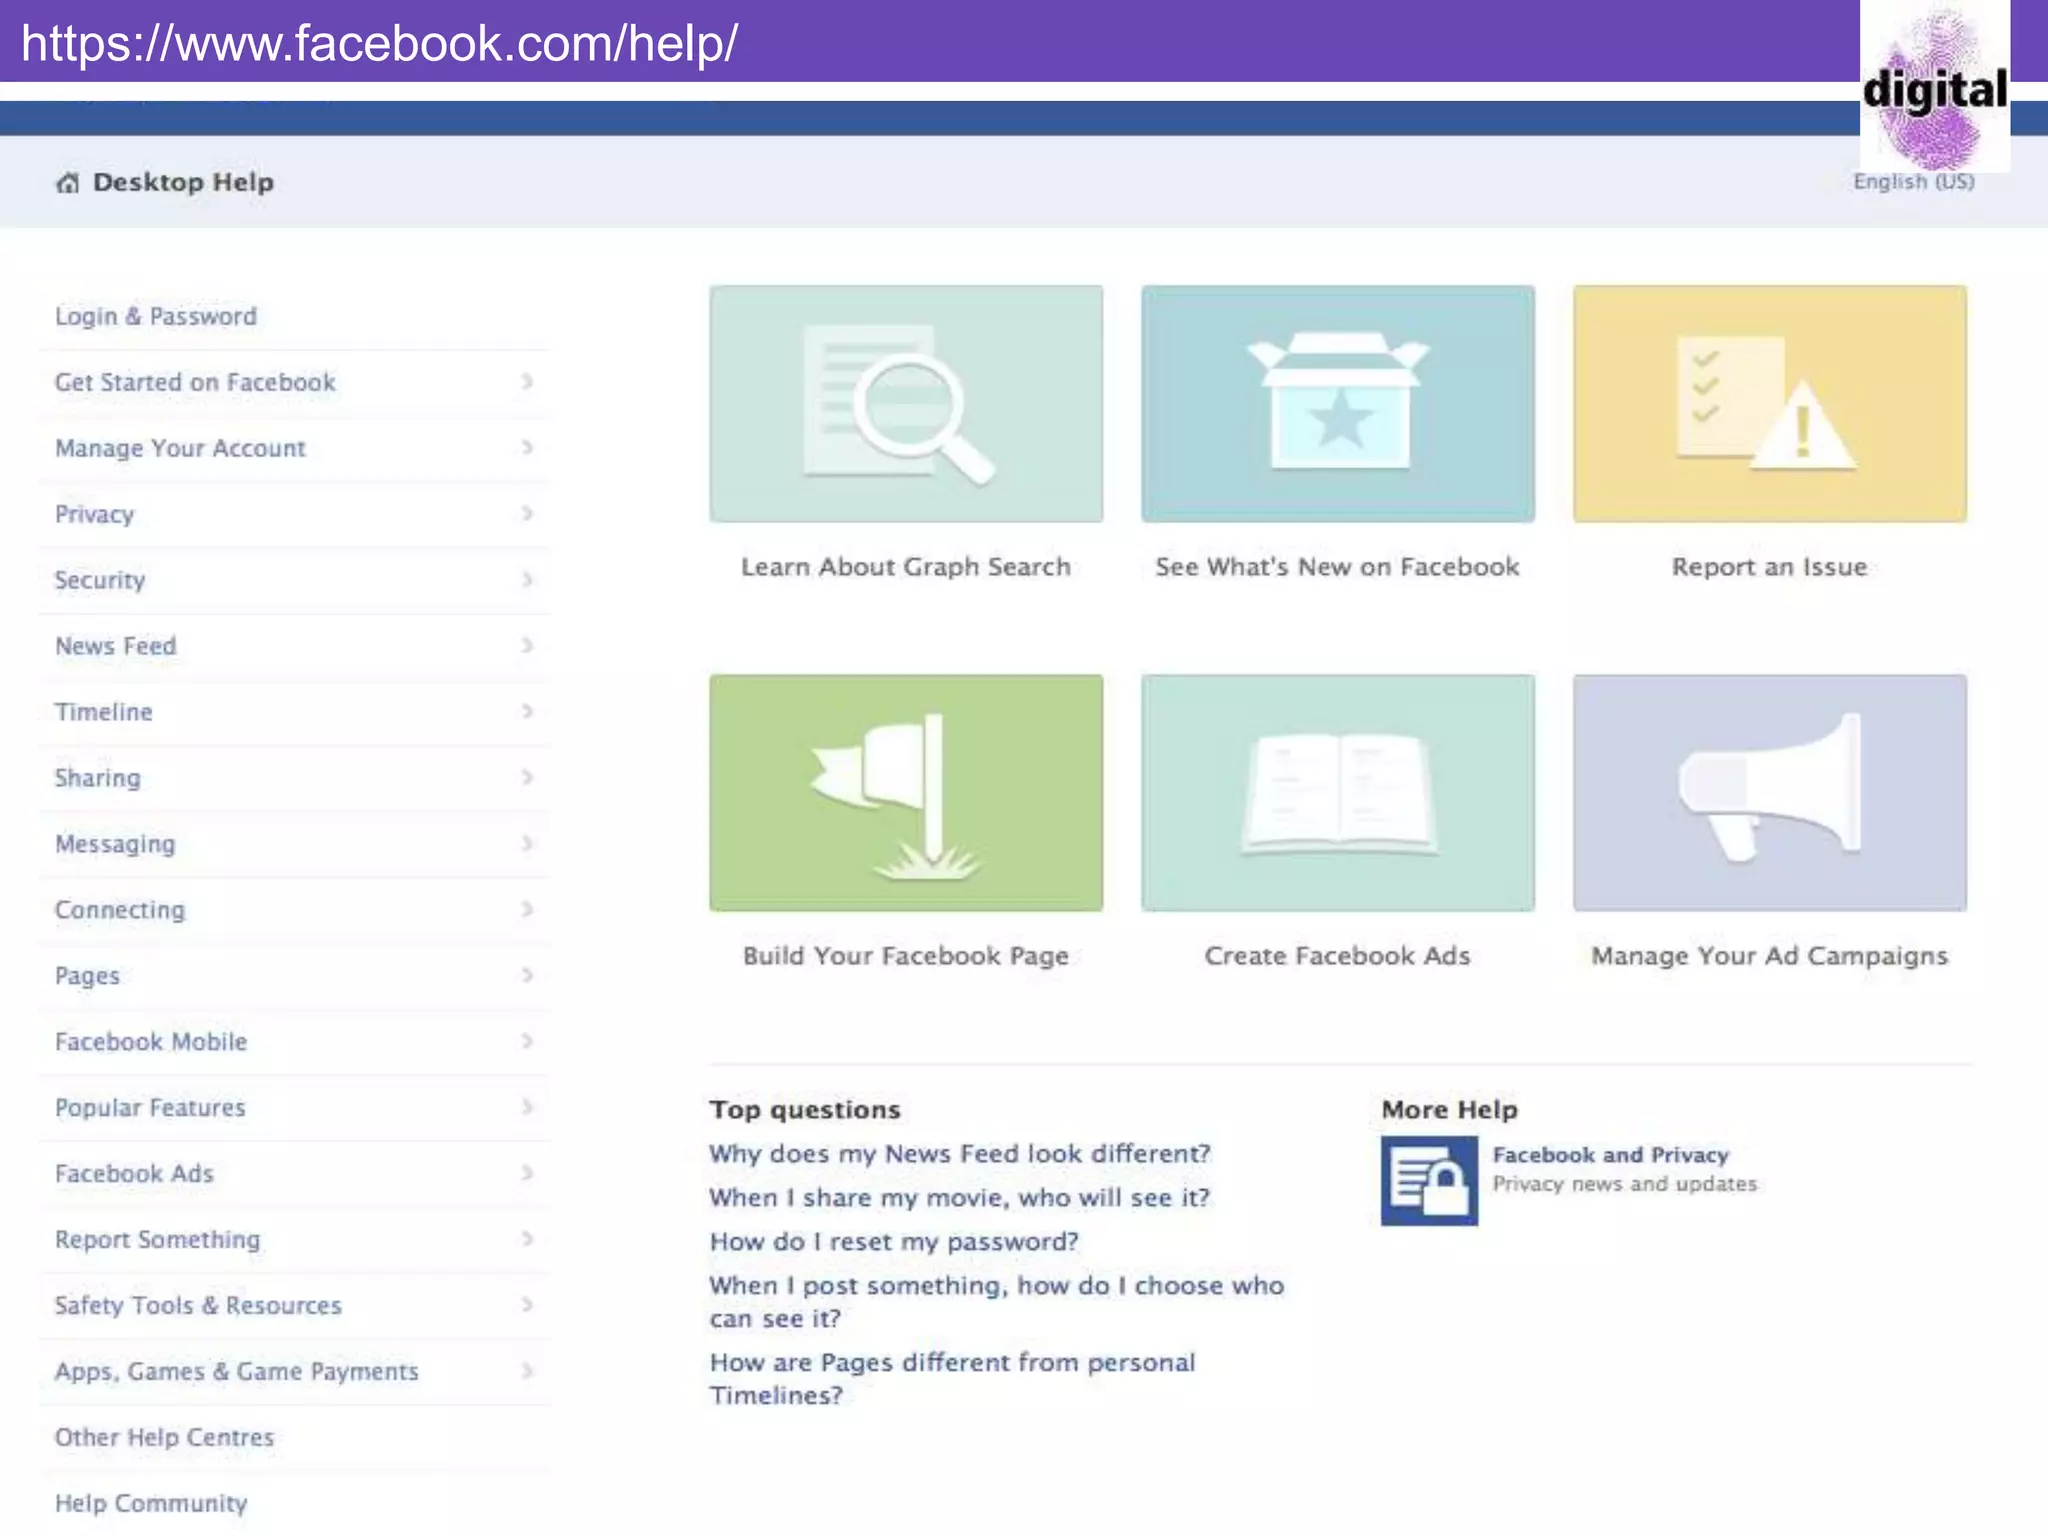This screenshot has width=2048, height=1536.
Task: Click 'Facebook and Privacy' title link
Action: click(x=1610, y=1155)
